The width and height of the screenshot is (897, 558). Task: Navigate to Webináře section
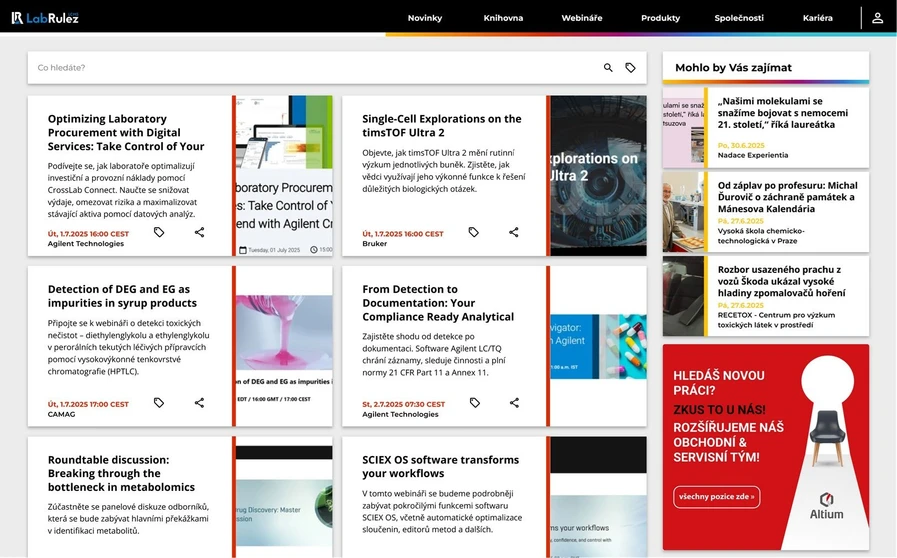[581, 18]
